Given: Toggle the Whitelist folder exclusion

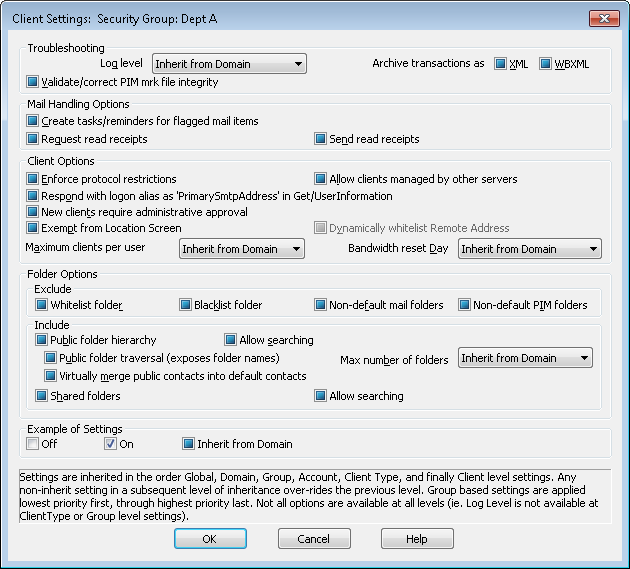Looking at the screenshot, I should [x=41, y=305].
